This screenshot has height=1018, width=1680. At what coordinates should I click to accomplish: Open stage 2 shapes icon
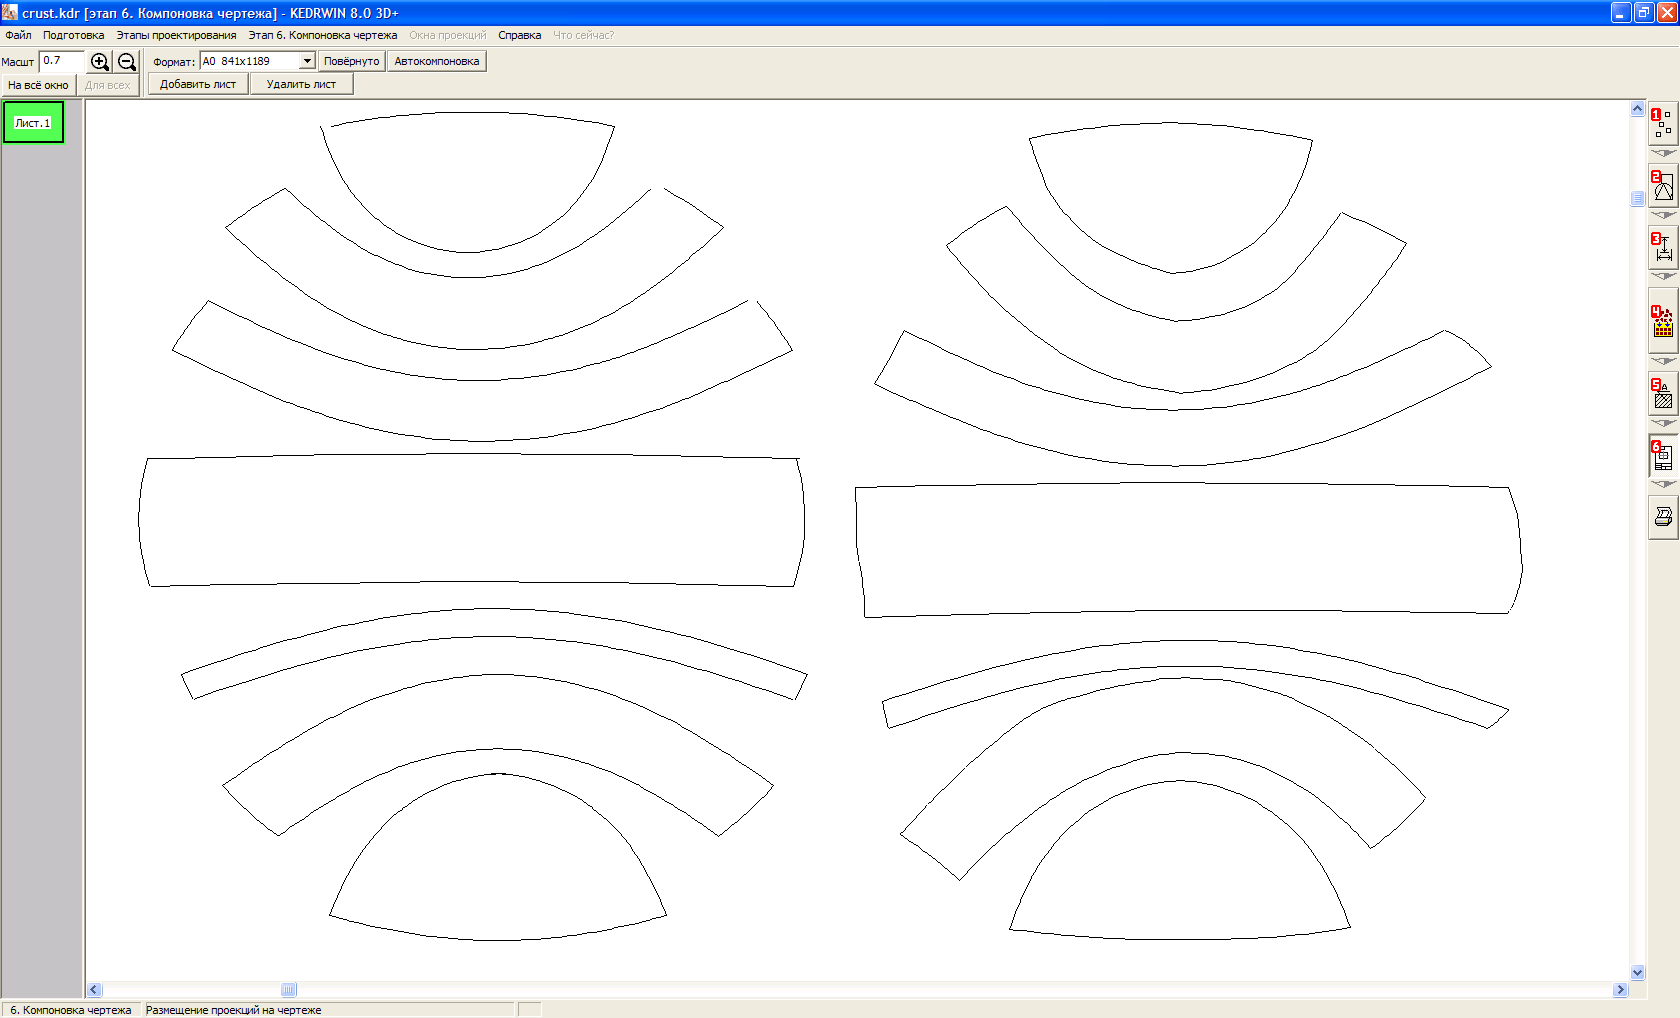click(x=1663, y=186)
